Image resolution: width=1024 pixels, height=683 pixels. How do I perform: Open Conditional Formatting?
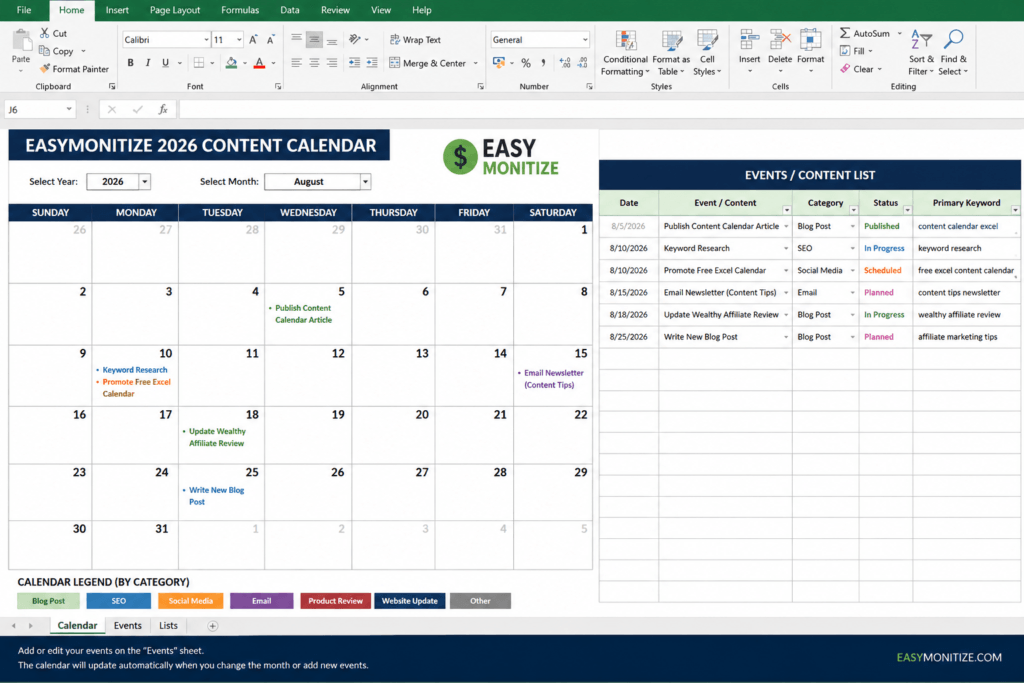click(625, 52)
